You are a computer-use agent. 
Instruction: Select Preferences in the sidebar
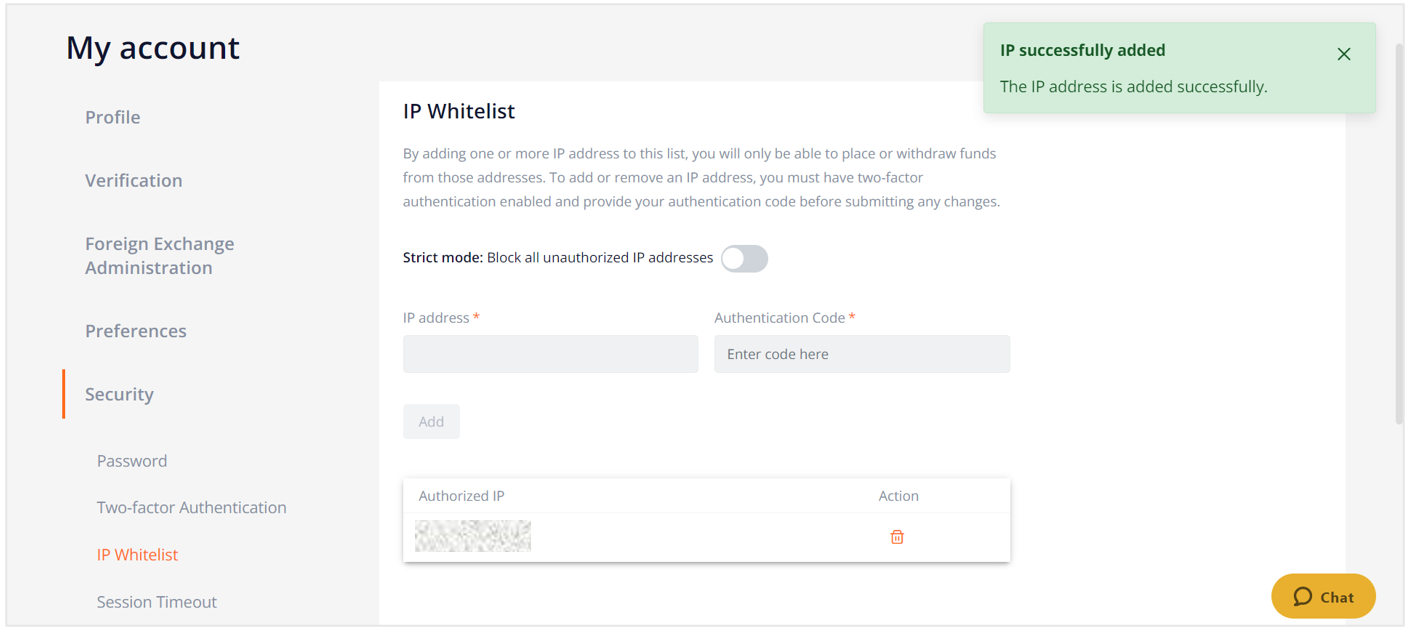[x=136, y=331]
